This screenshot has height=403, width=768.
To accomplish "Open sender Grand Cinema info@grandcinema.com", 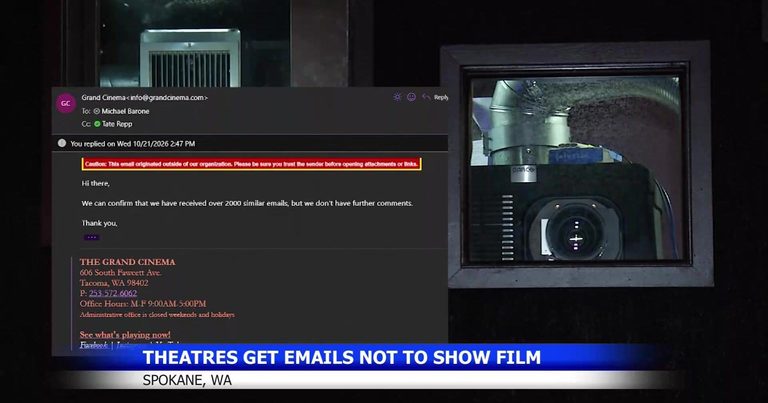I will point(144,97).
